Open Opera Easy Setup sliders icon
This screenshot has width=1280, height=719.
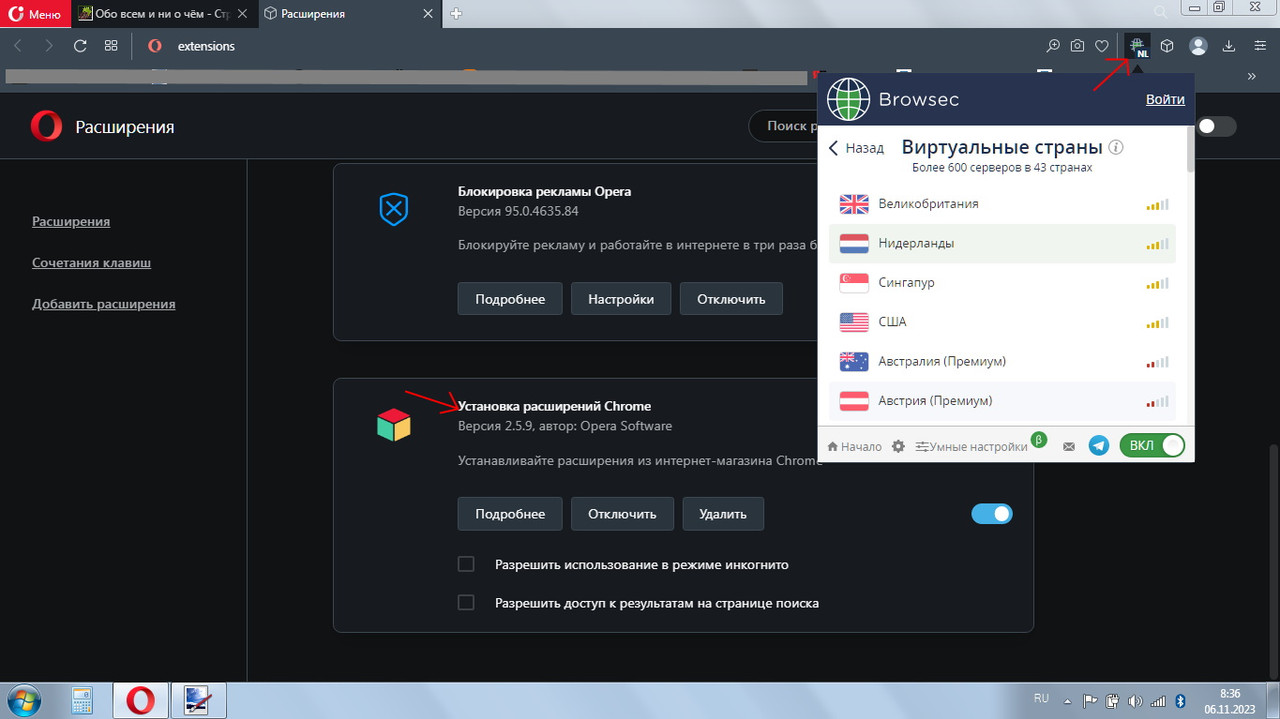[1259, 46]
